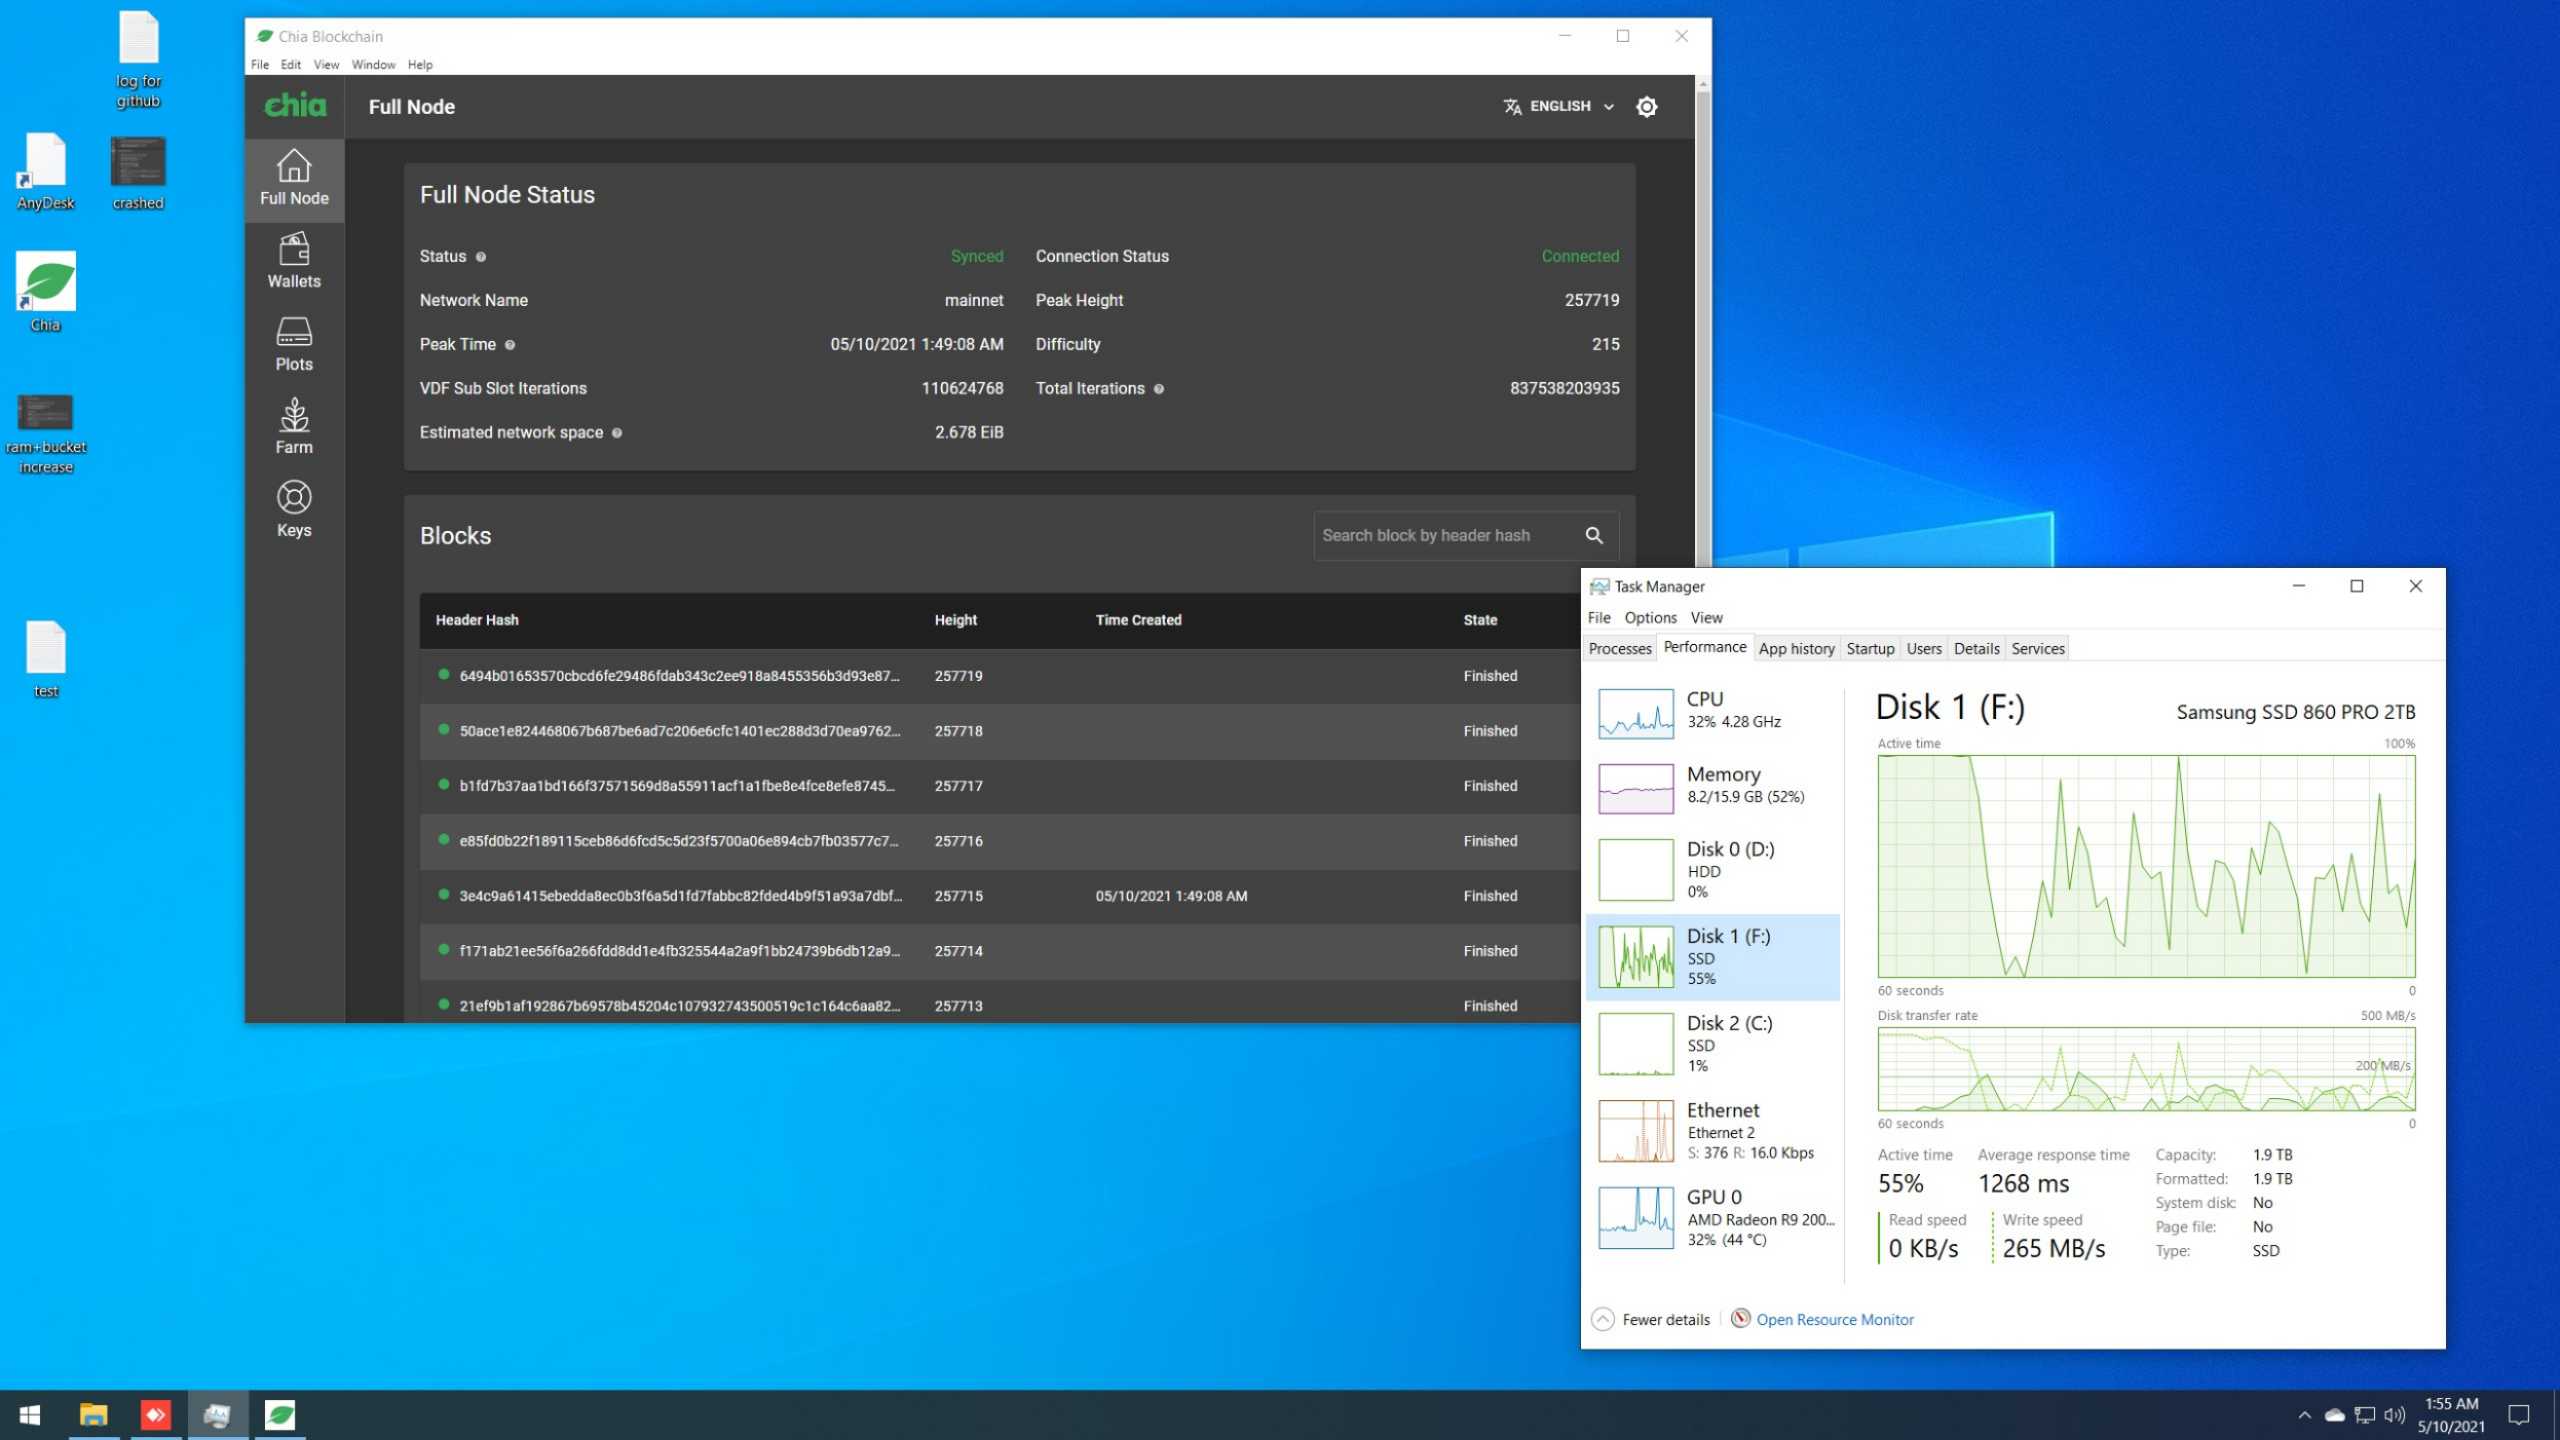Open the notification center icon
2560x1440 pixels.
coord(2519,1415)
